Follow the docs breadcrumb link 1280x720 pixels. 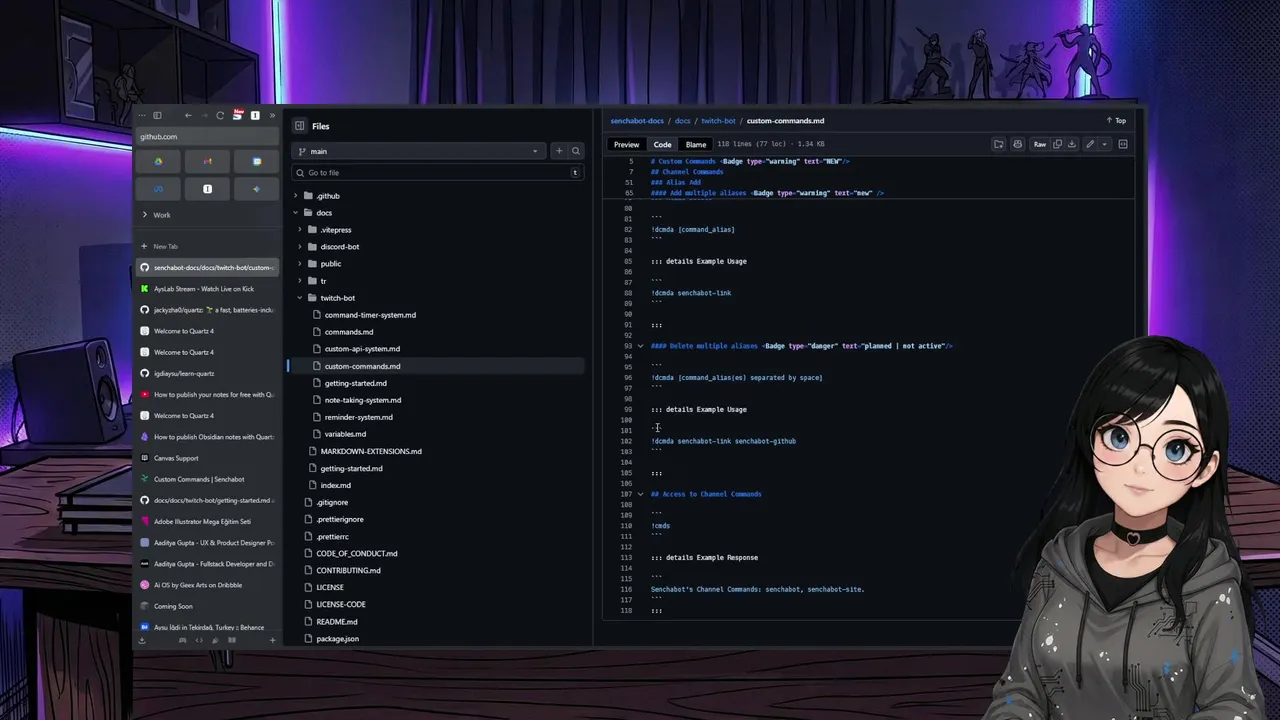coord(682,121)
